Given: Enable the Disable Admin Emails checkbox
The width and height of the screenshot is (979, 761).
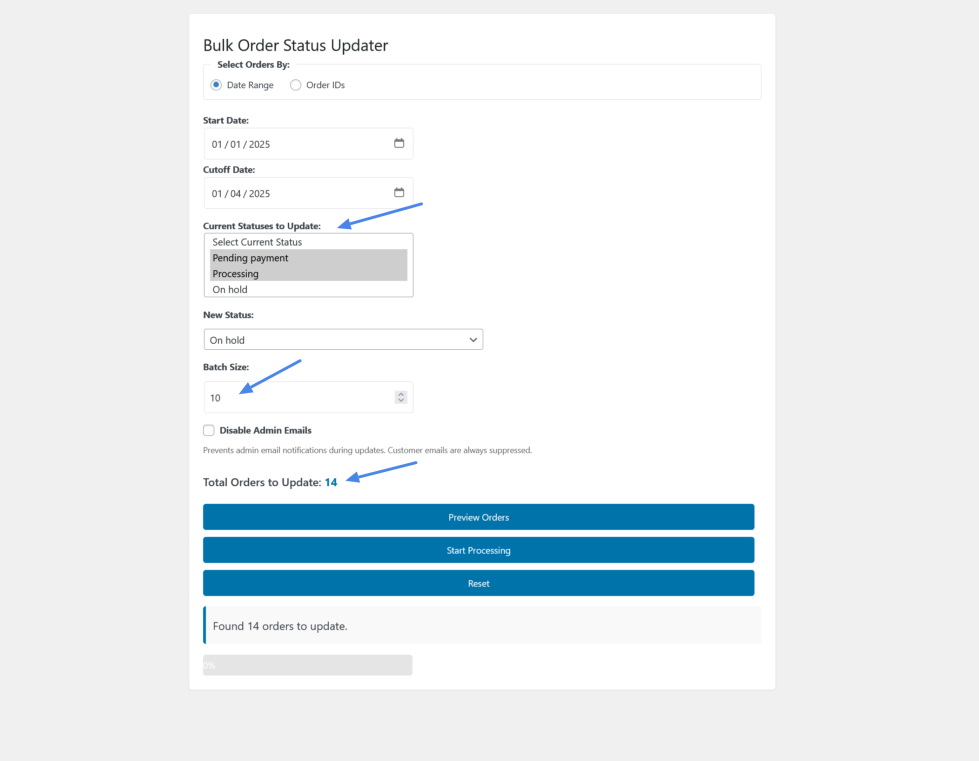Looking at the screenshot, I should coord(209,431).
